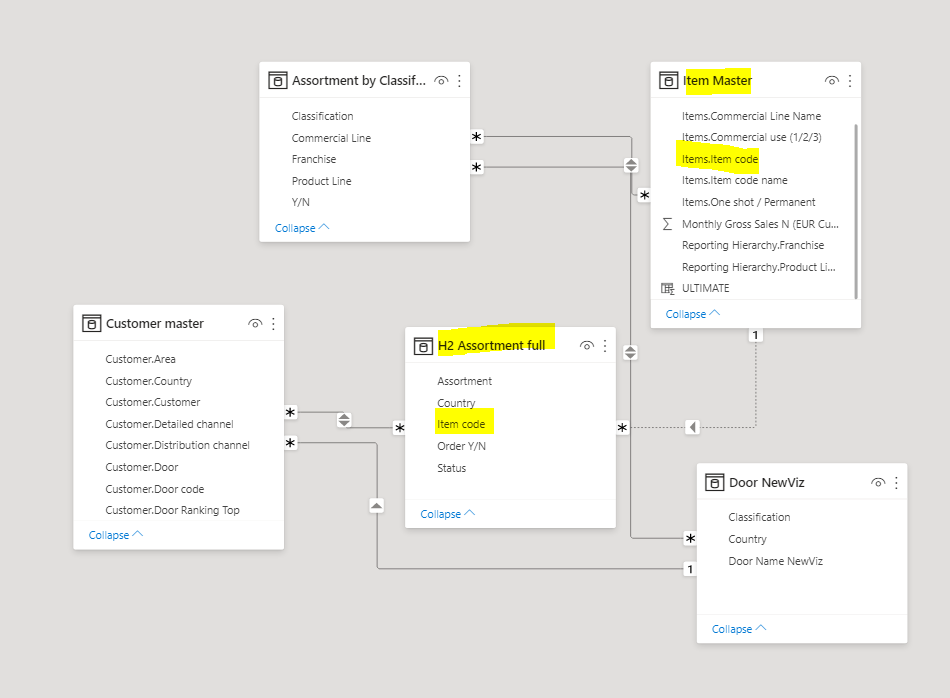This screenshot has width=950, height=698.
Task: Toggle visibility of Customer master table
Action: click(255, 324)
